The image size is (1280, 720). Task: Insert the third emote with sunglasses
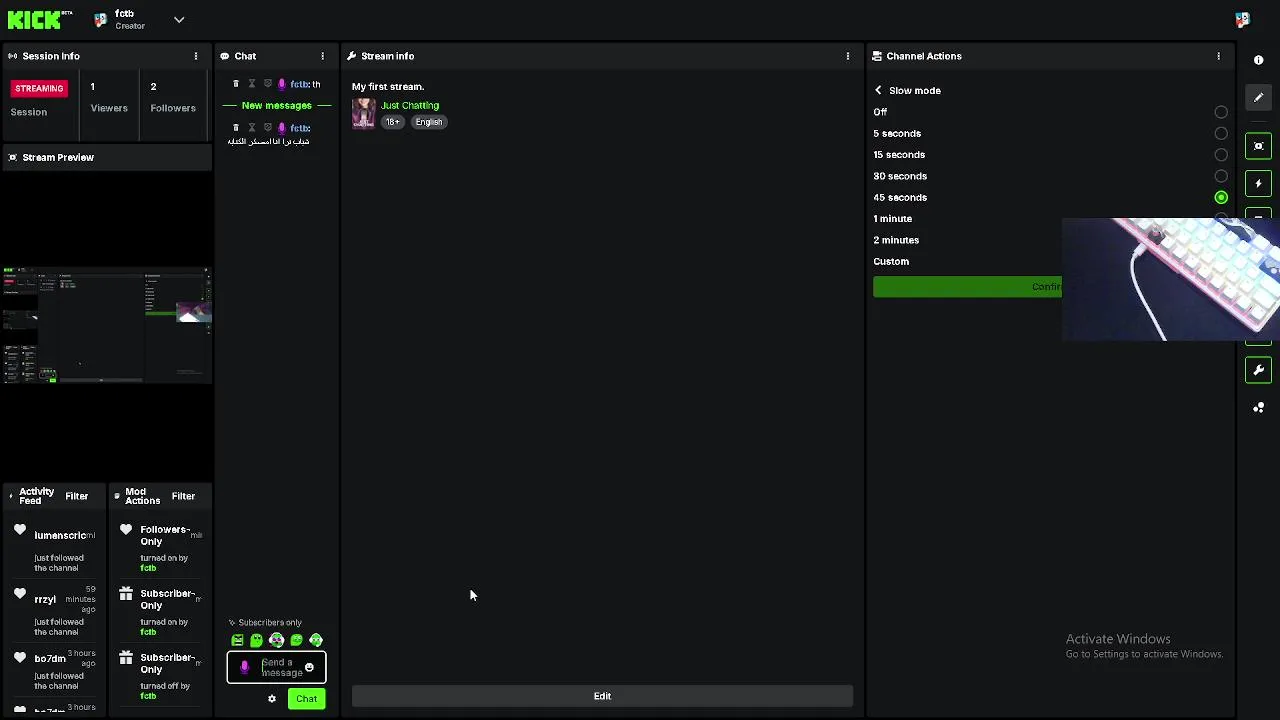point(277,640)
